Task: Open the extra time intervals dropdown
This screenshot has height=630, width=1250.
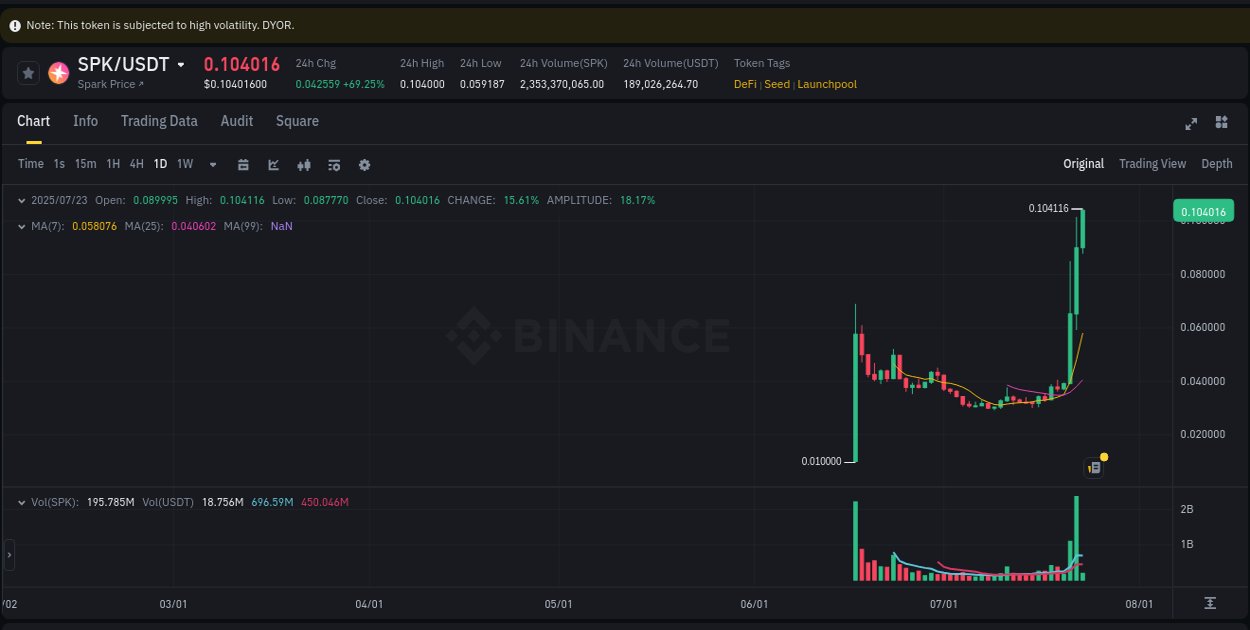Action: point(211,164)
